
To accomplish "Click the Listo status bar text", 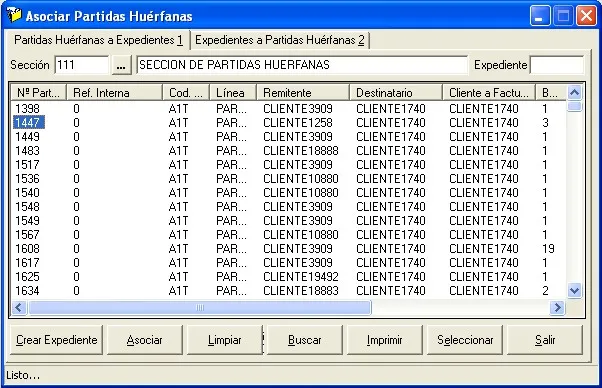I will [23, 375].
